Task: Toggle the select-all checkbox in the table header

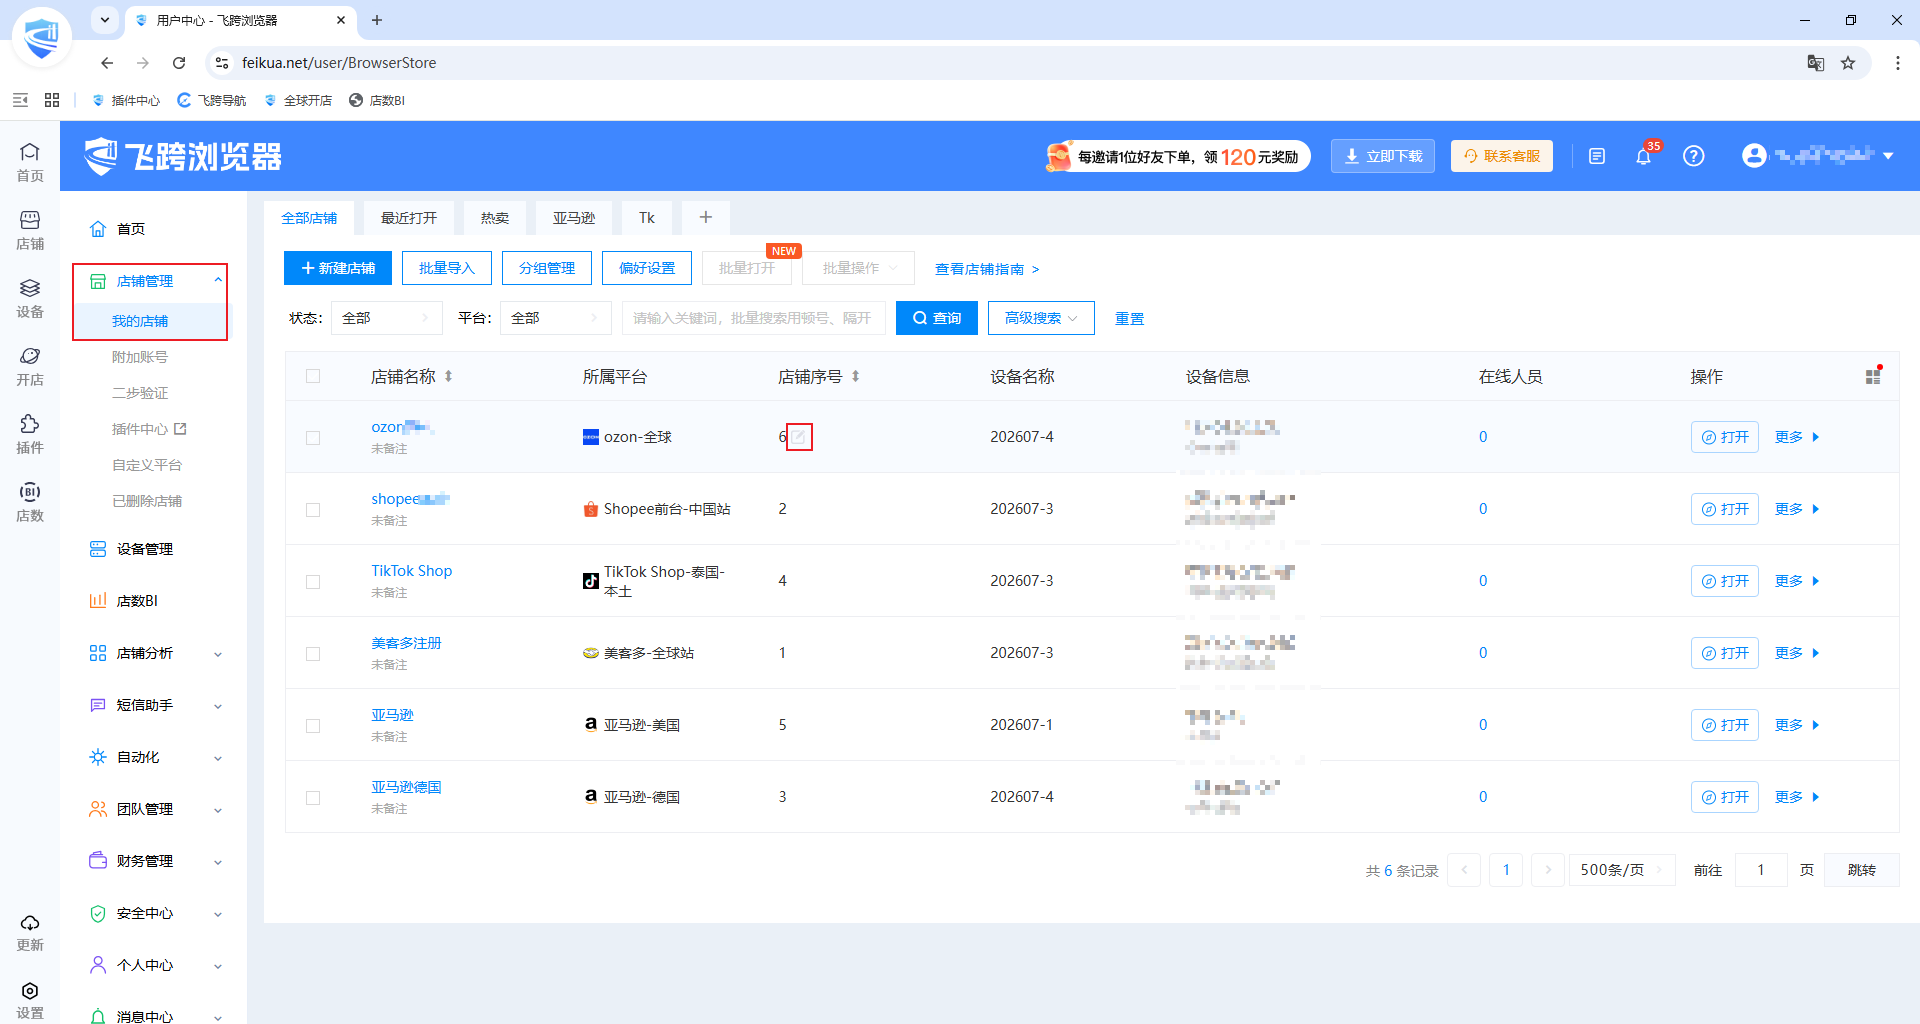Action: [313, 376]
